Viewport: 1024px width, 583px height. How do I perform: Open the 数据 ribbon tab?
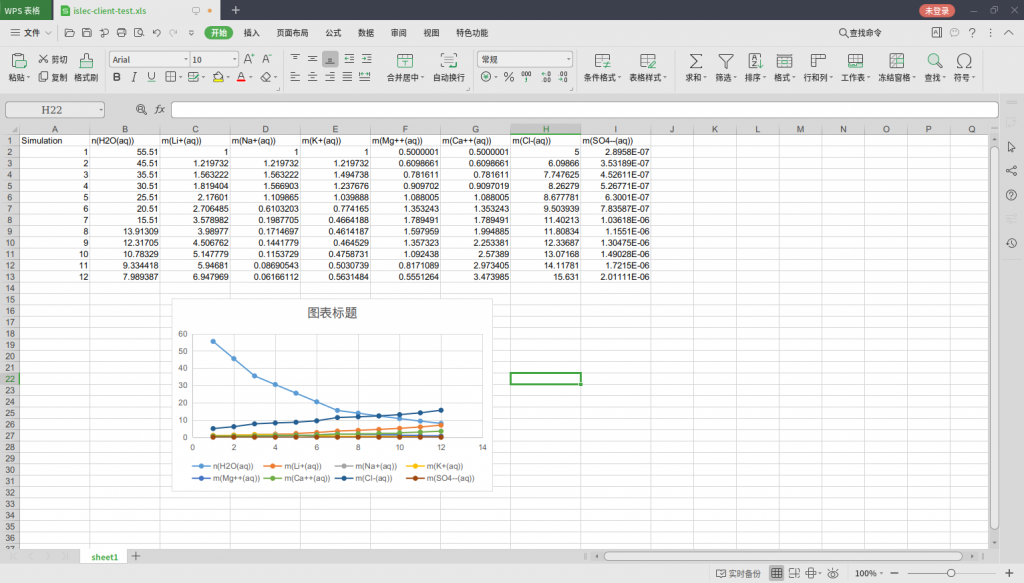[366, 33]
